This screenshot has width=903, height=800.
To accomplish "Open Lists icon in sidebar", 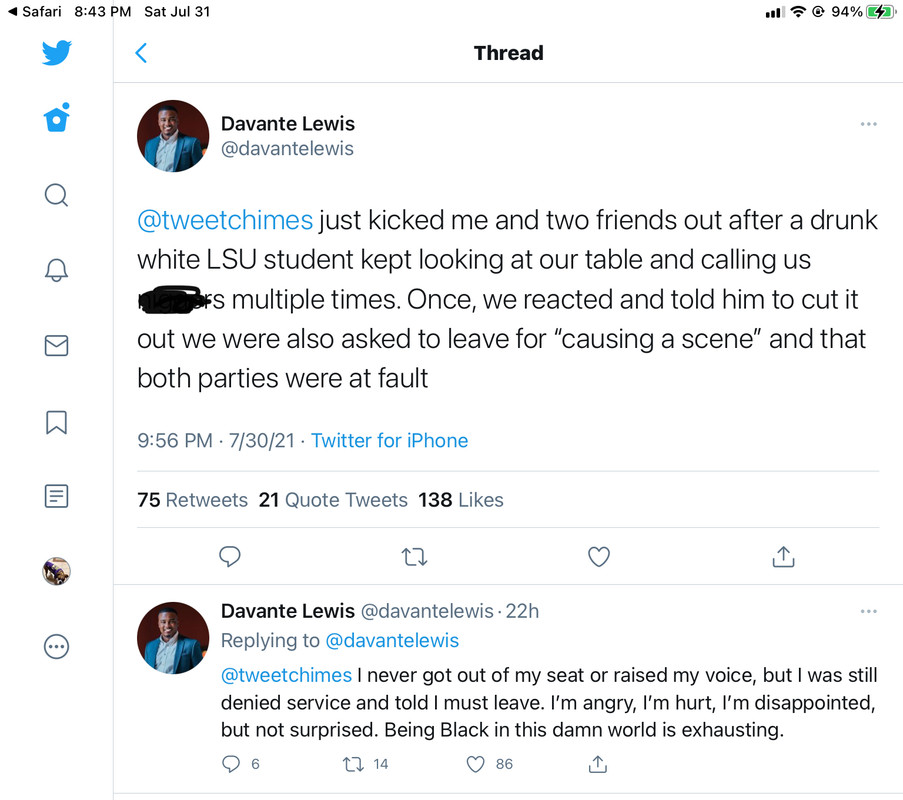I will 57,496.
